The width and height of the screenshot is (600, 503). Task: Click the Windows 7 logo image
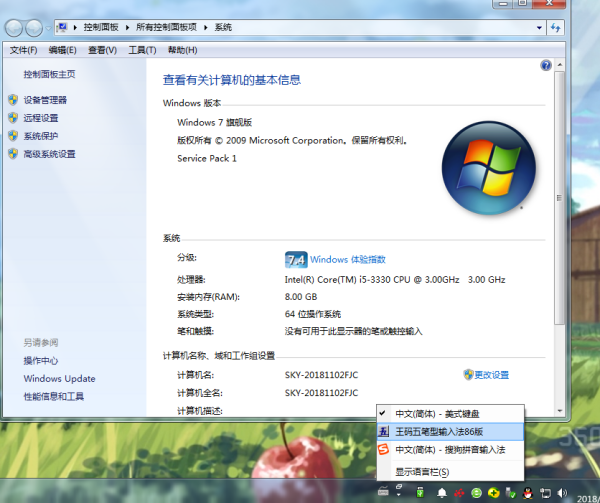click(488, 168)
